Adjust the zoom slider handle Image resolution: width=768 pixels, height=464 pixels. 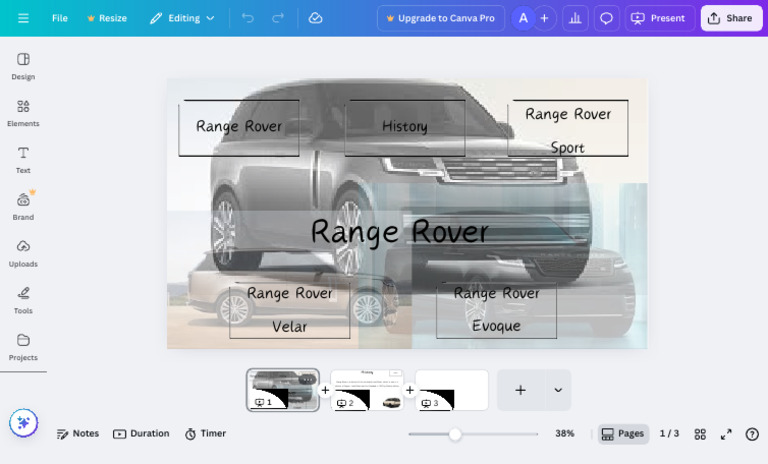[455, 434]
